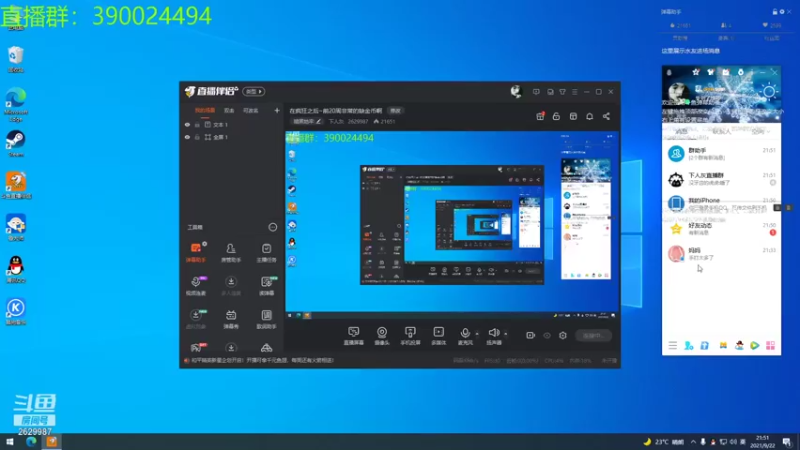Open the 弹幕秀 tool
This screenshot has height=450, width=800.
(x=231, y=319)
